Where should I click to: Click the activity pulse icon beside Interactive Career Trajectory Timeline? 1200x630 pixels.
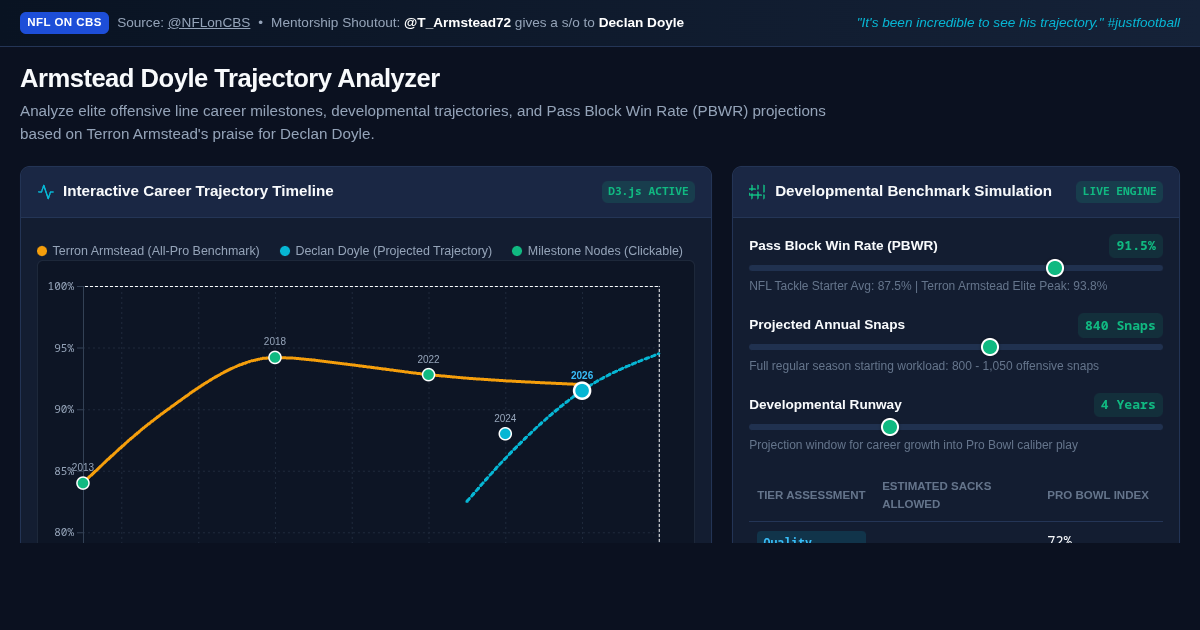point(46,192)
